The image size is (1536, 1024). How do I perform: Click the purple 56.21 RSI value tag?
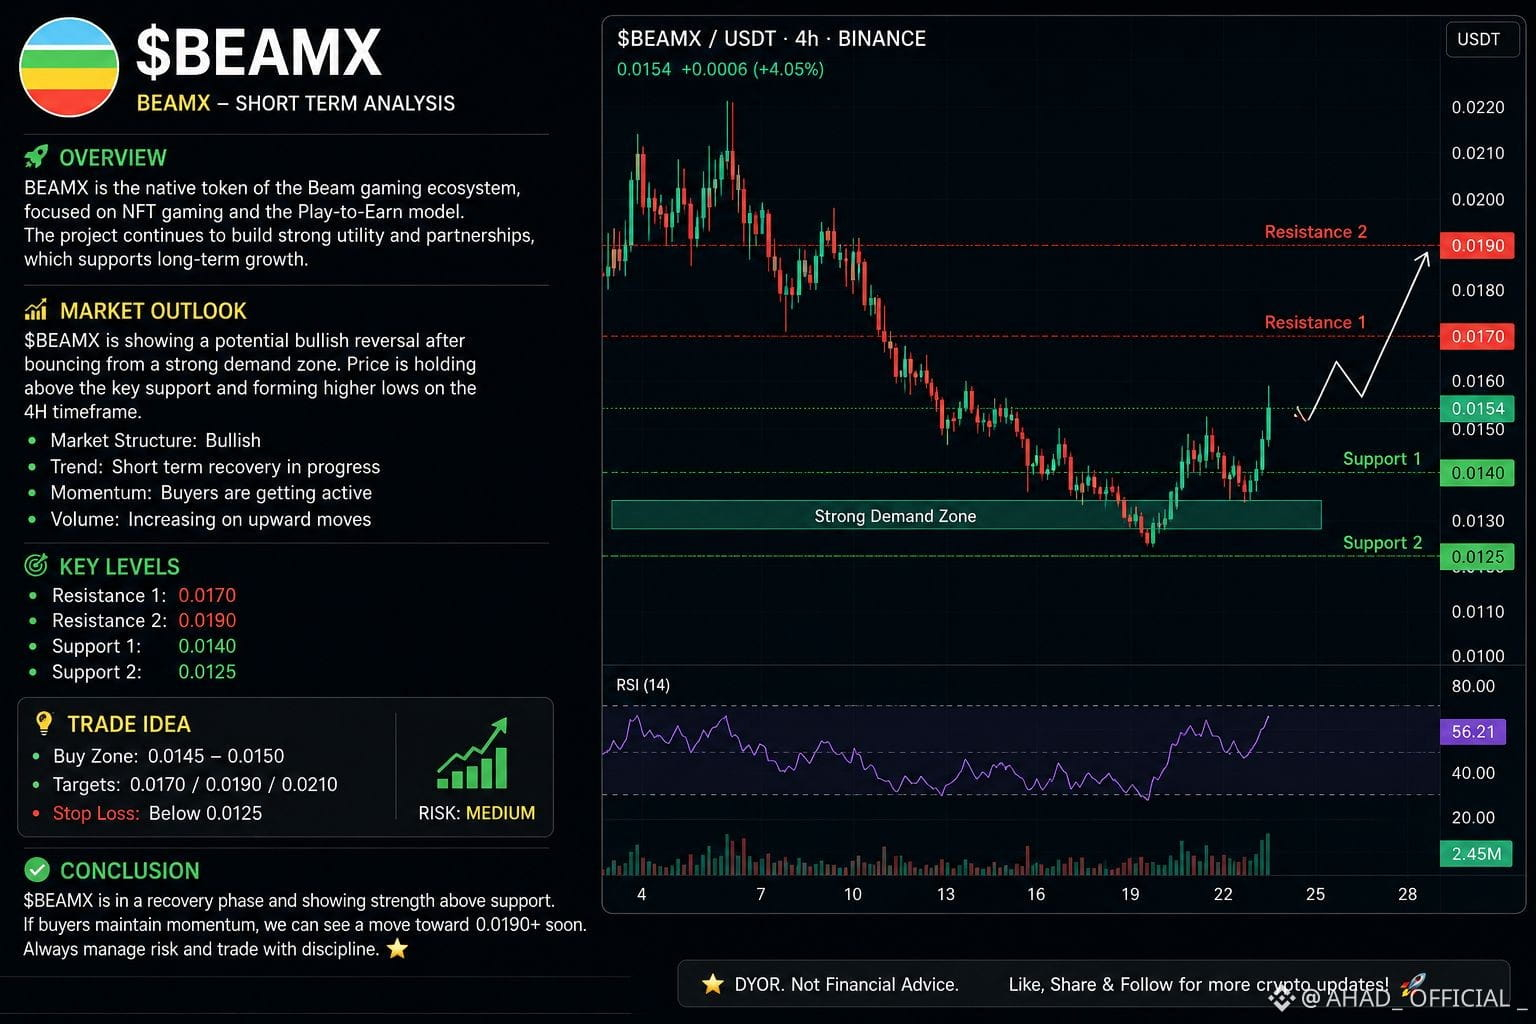click(x=1472, y=732)
